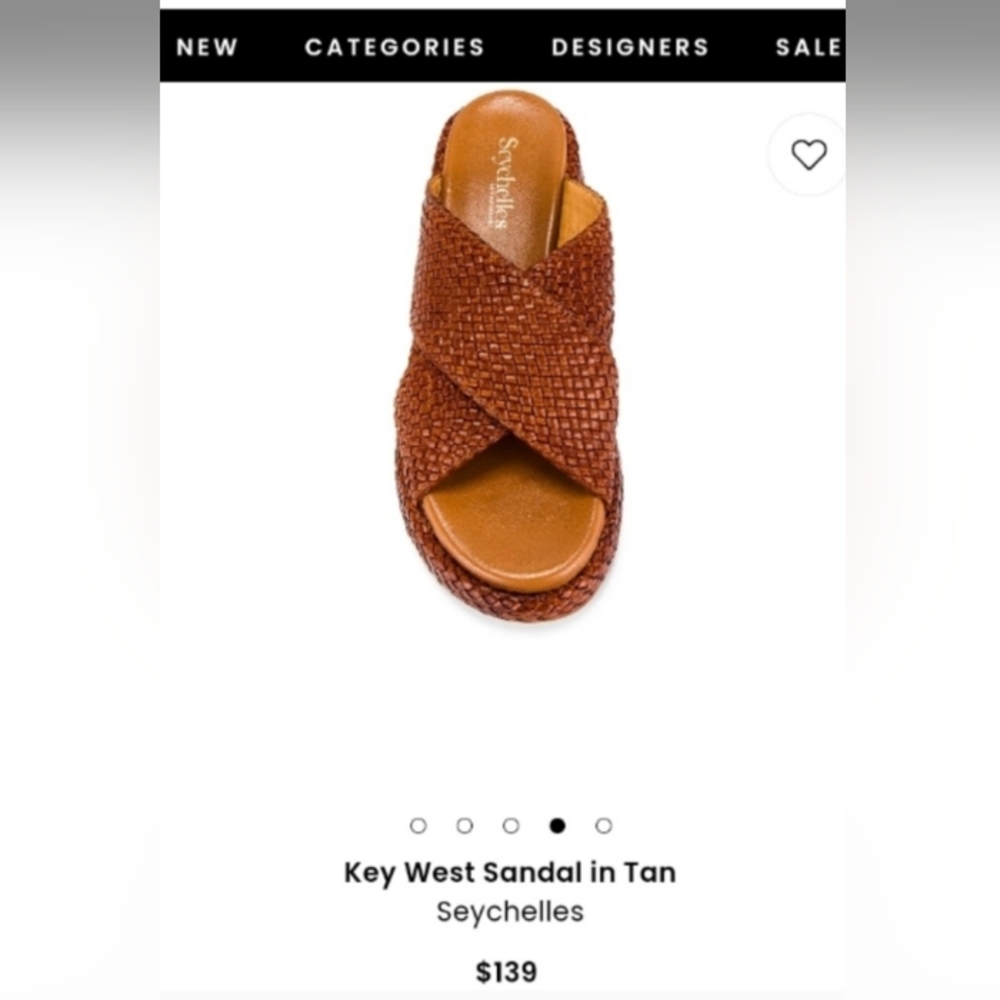Browse the DESIGNERS menu item
The image size is (1000, 1000).
[x=630, y=47]
